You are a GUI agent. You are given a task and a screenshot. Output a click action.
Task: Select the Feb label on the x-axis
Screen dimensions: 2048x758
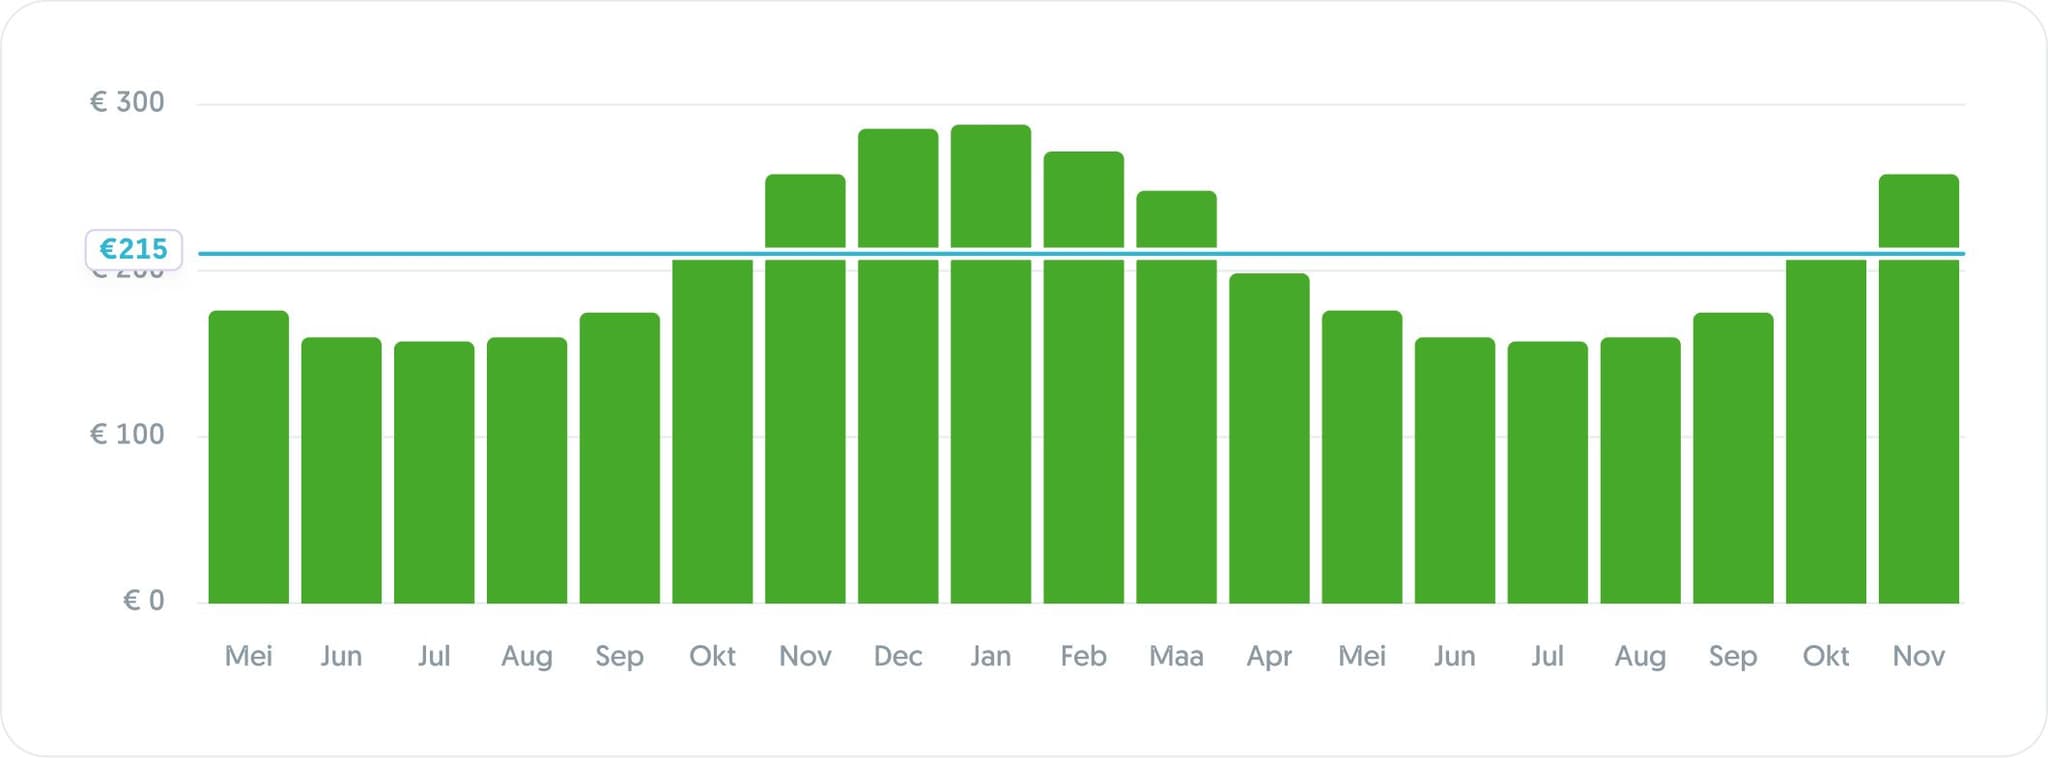coord(1083,656)
